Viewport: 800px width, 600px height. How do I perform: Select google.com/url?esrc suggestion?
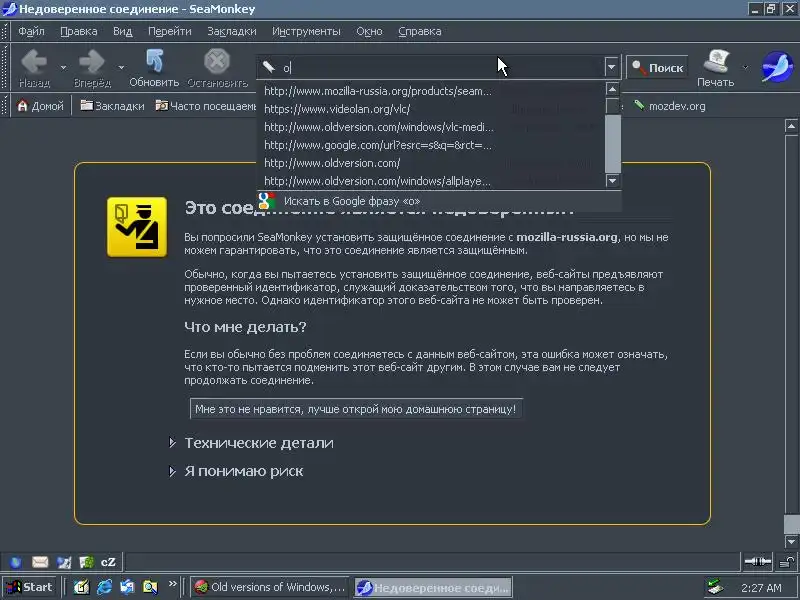pyautogui.click(x=431, y=145)
